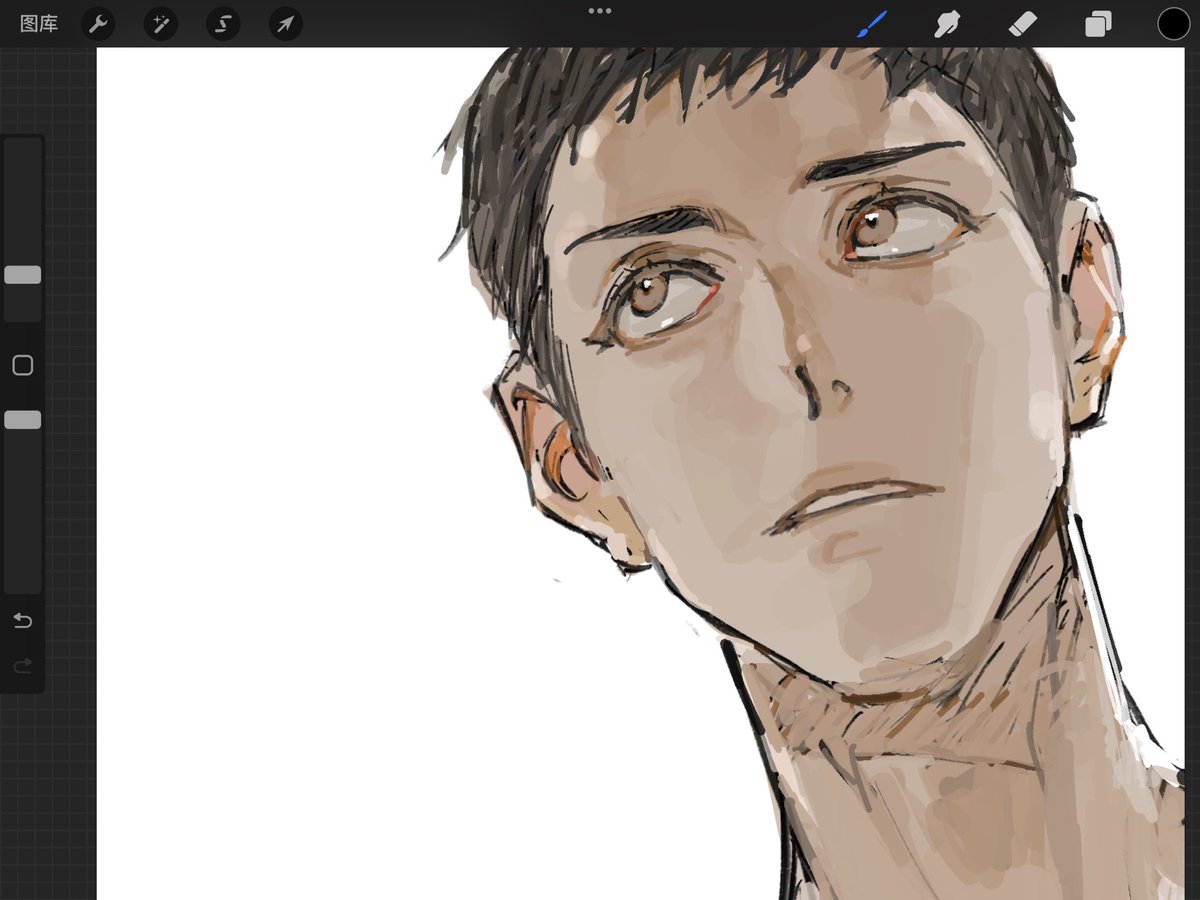This screenshot has height=900, width=1200.
Task: Open the Layers panel
Action: tap(1098, 24)
